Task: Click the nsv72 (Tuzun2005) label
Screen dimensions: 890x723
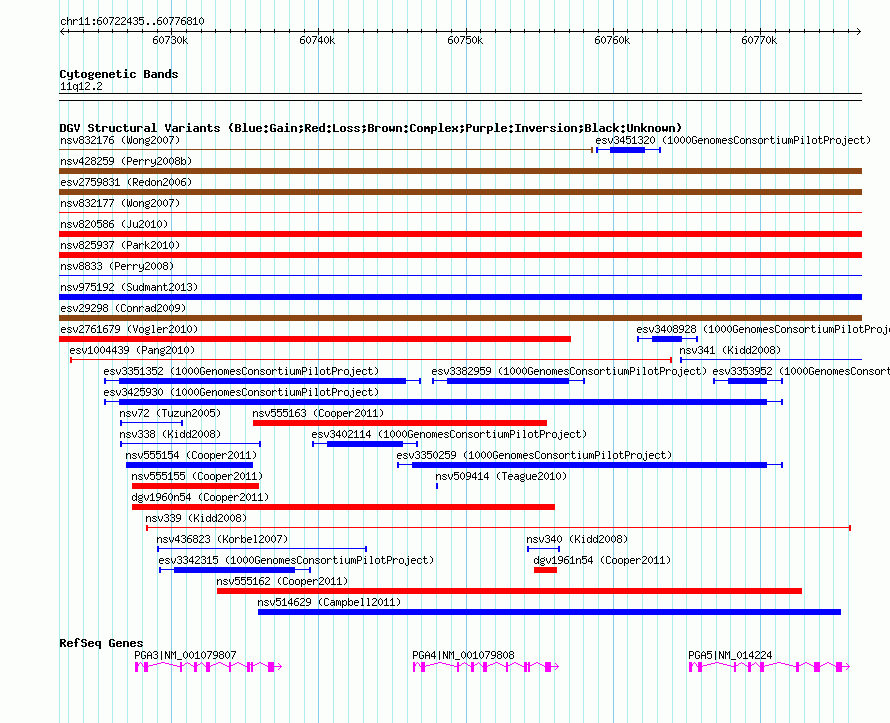Action: (x=170, y=413)
